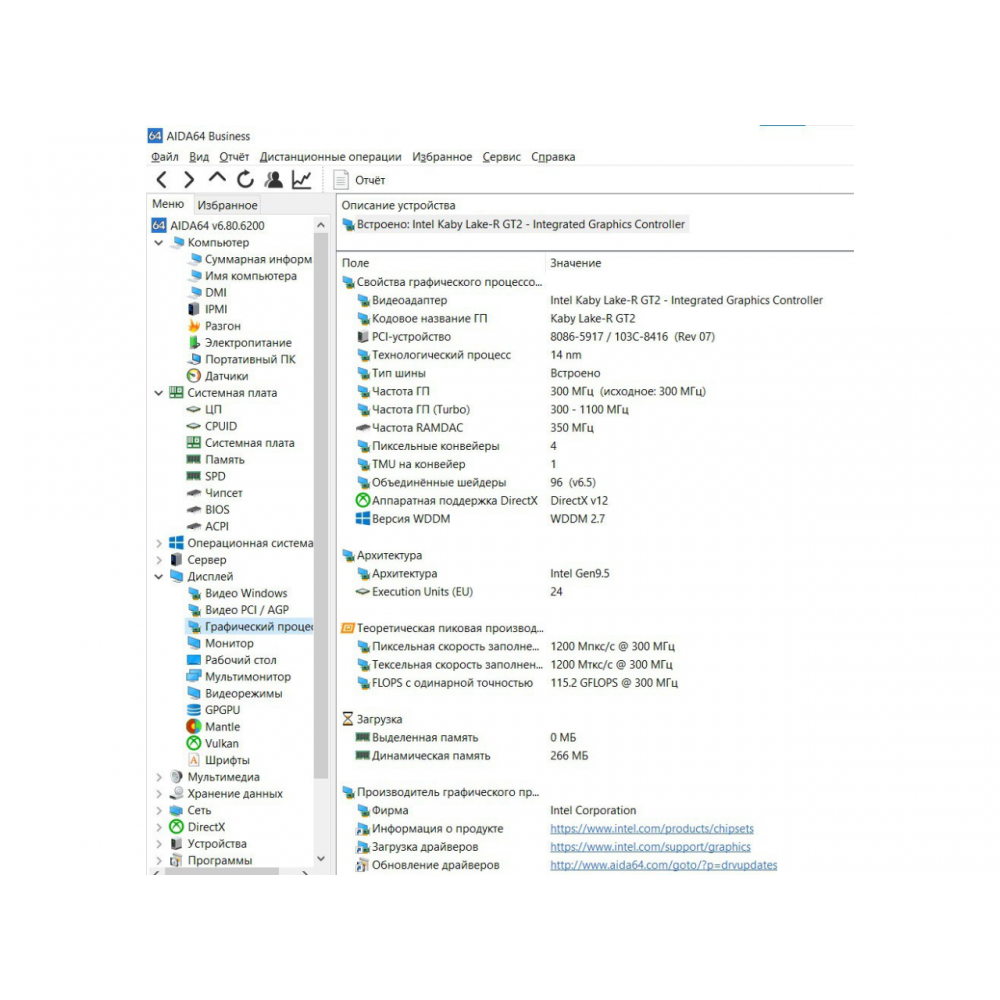Viewport: 1000px width, 1000px height.
Task: Collapse the Компьютер tree node
Action: point(159,242)
